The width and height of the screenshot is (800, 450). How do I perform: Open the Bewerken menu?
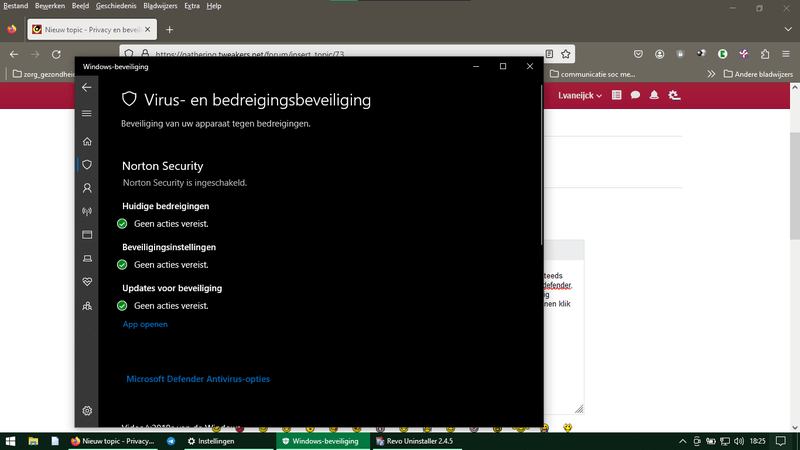pyautogui.click(x=50, y=6)
